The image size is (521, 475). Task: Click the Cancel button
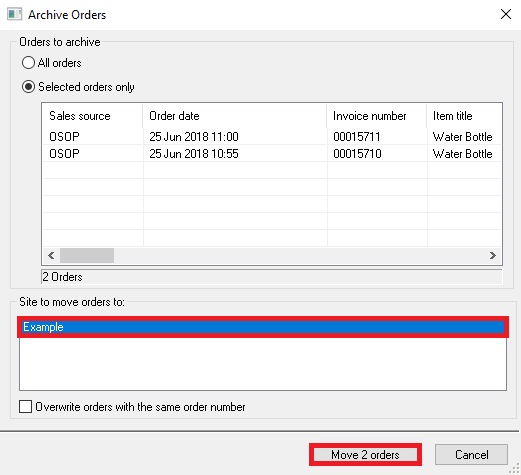coord(471,454)
